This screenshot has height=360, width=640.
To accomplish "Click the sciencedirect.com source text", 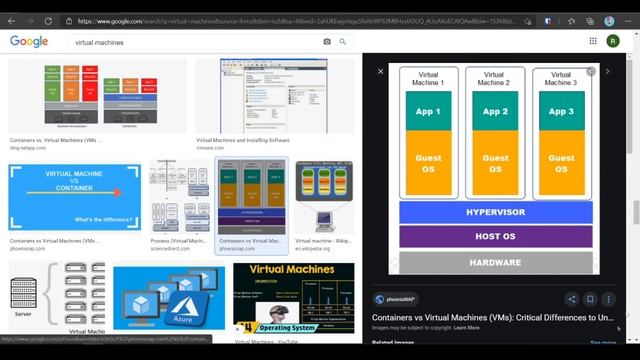I will pyautogui.click(x=170, y=248).
